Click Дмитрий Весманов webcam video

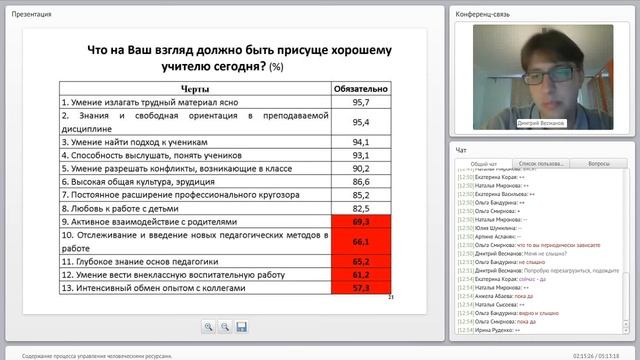pos(543,77)
